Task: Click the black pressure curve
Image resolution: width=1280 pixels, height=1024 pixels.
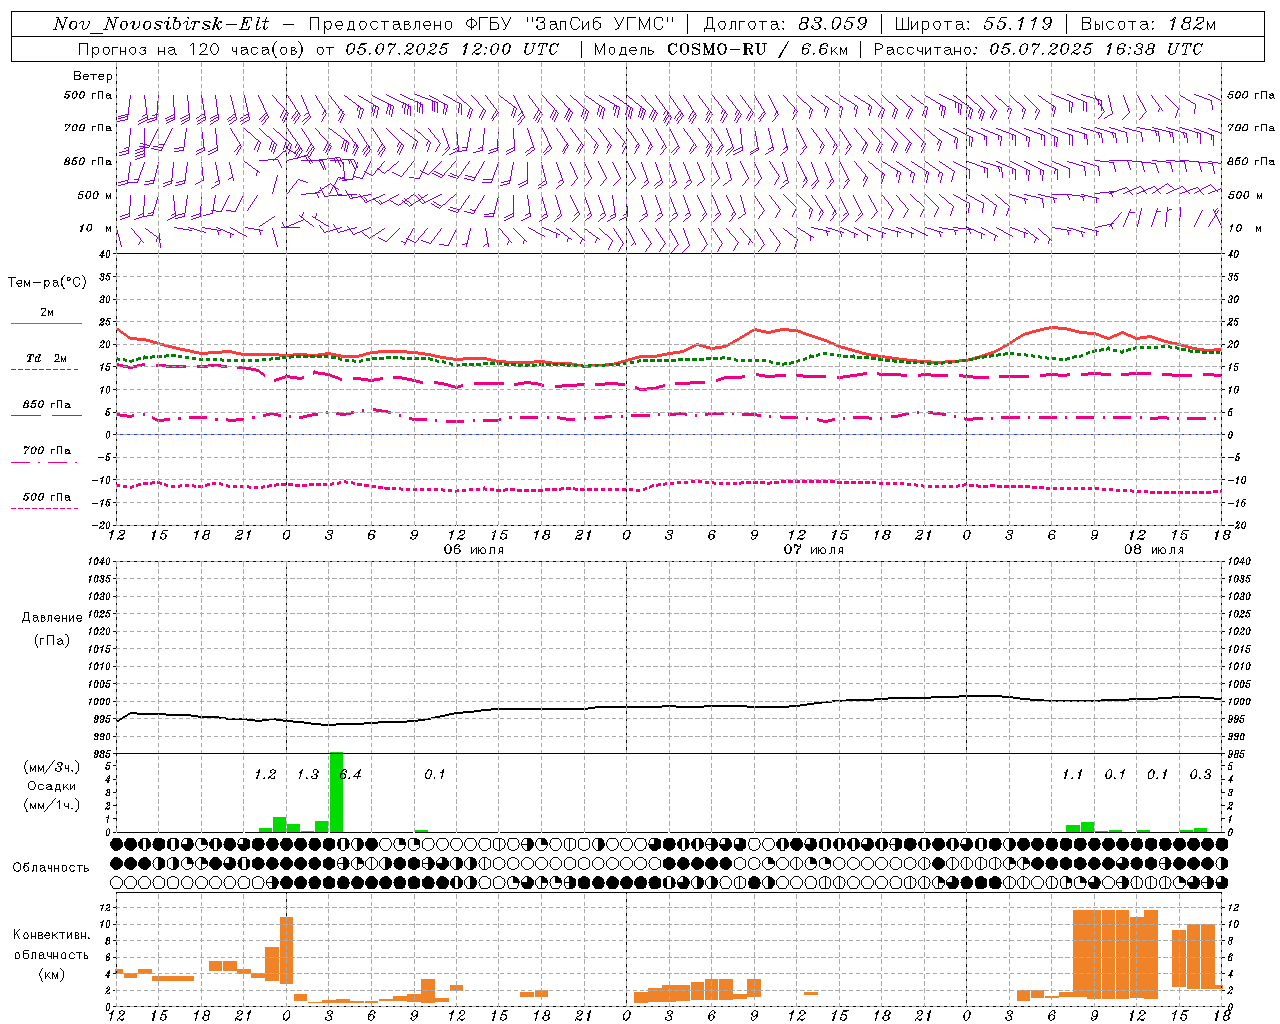Action: 670,706
